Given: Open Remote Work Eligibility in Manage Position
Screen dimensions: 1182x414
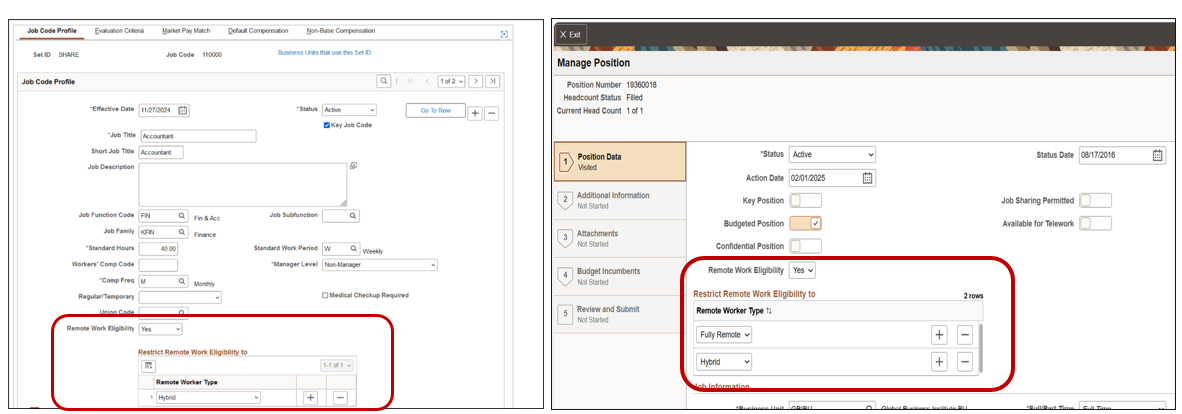Looking at the screenshot, I should pyautogui.click(x=802, y=269).
